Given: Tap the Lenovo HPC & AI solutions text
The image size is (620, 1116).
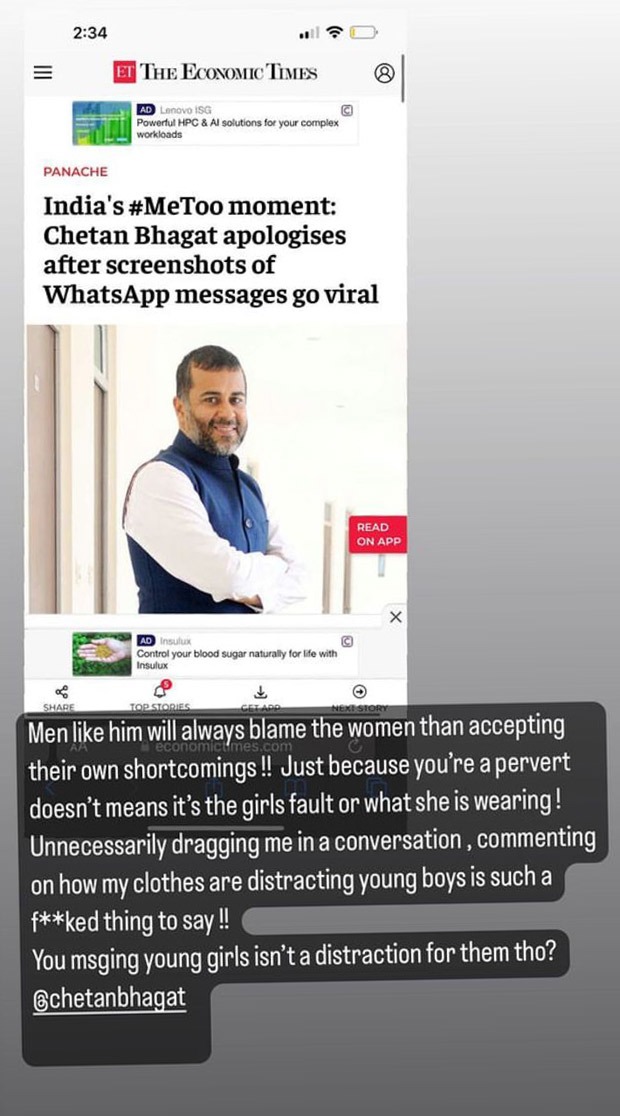Looking at the screenshot, I should tap(237, 128).
